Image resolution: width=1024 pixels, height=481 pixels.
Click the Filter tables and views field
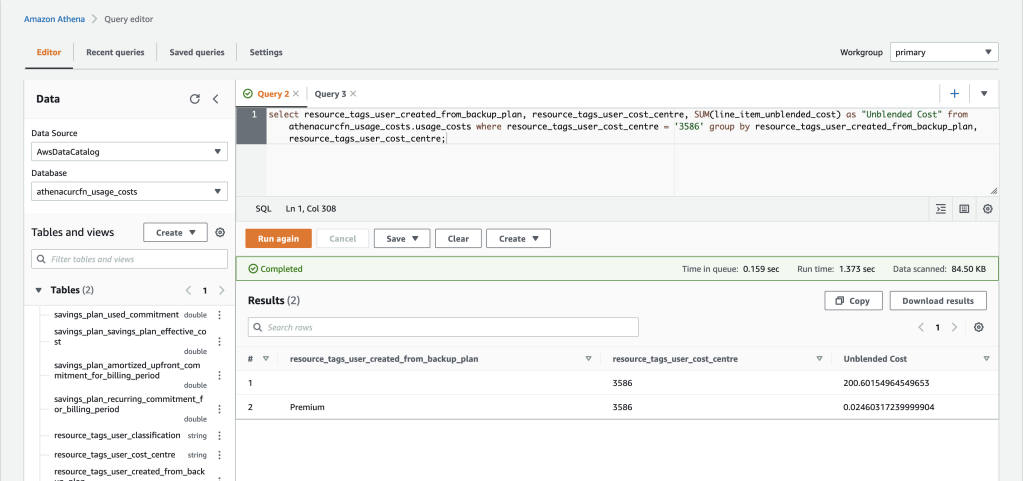[x=129, y=259]
